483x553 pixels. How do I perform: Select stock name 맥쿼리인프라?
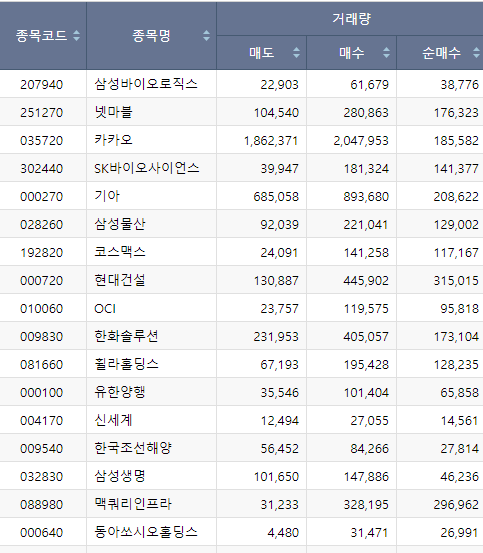tap(133, 504)
